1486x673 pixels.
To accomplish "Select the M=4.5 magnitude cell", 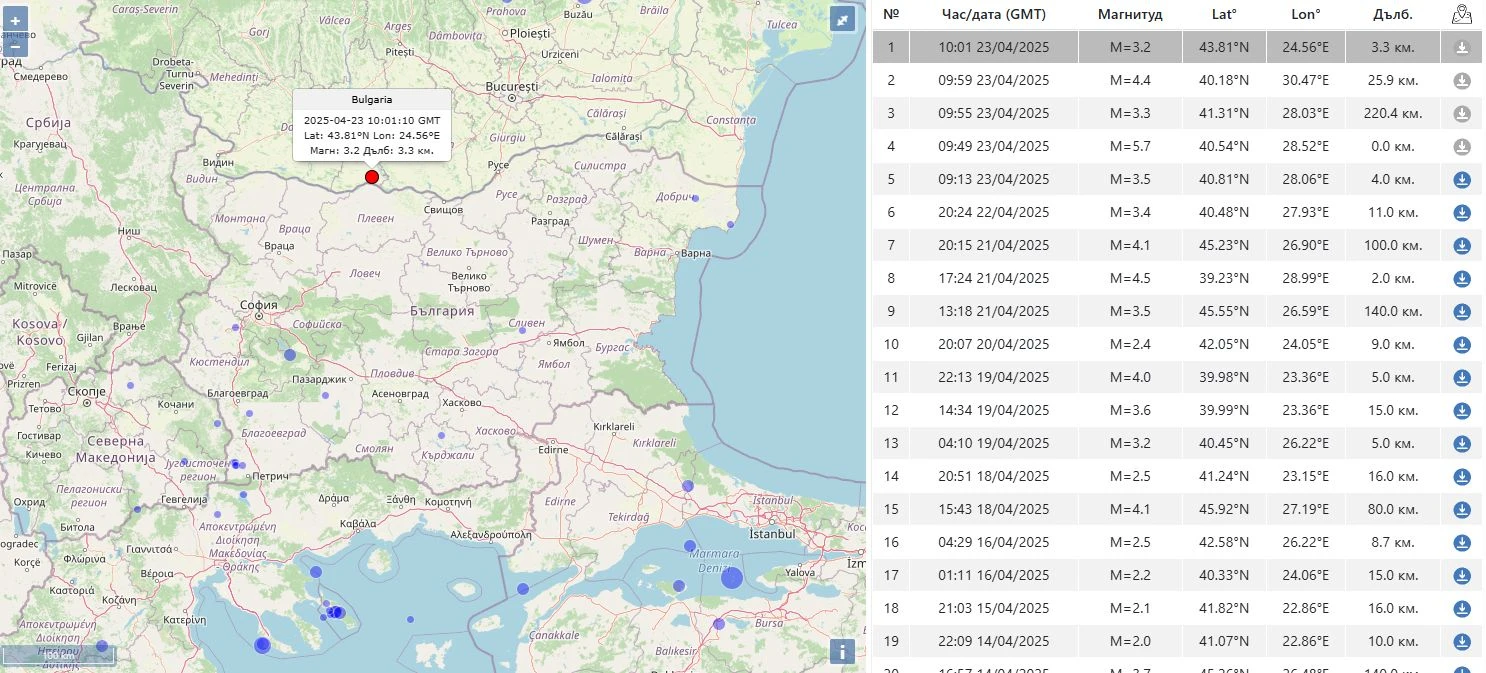I will pos(1130,278).
